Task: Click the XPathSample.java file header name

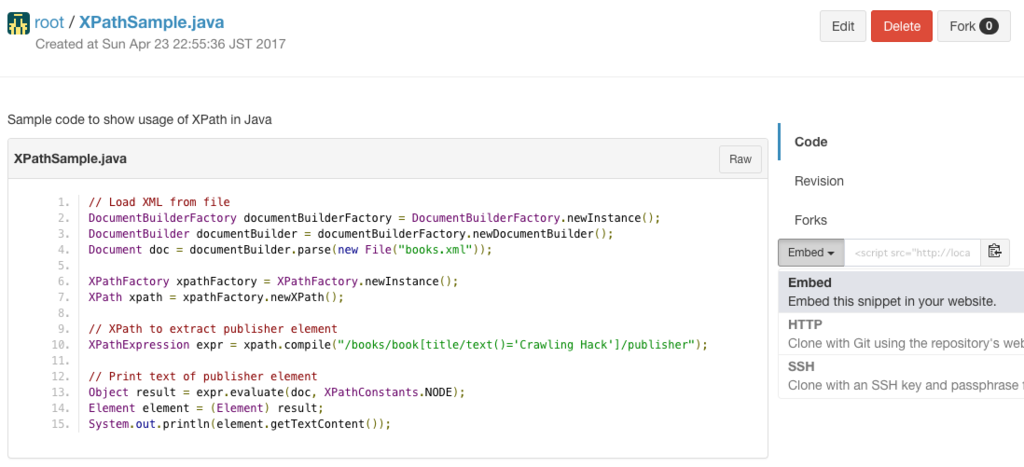Action: tap(71, 159)
